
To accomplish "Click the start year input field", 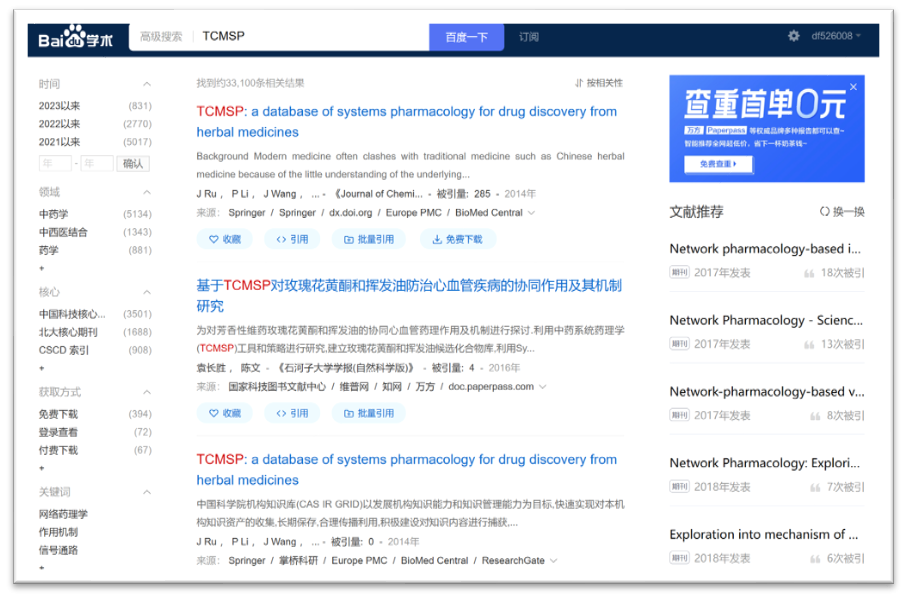I will click(55, 164).
